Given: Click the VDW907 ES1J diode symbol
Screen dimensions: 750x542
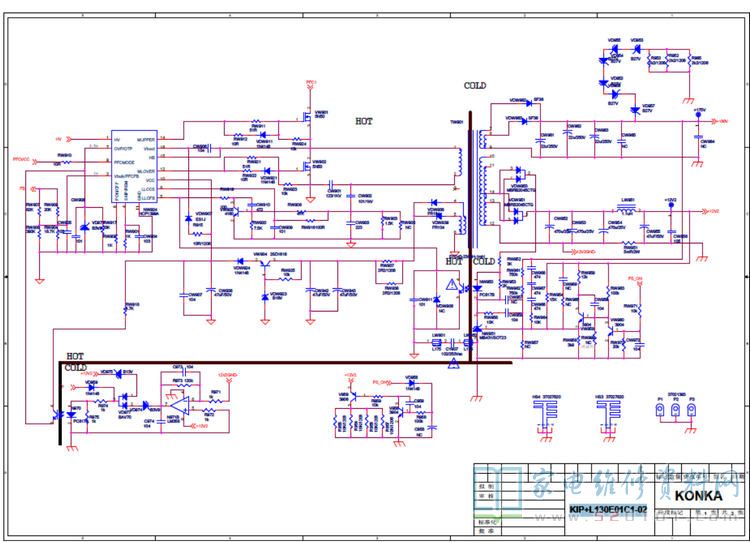Looking at the screenshot, I should coord(188,218).
